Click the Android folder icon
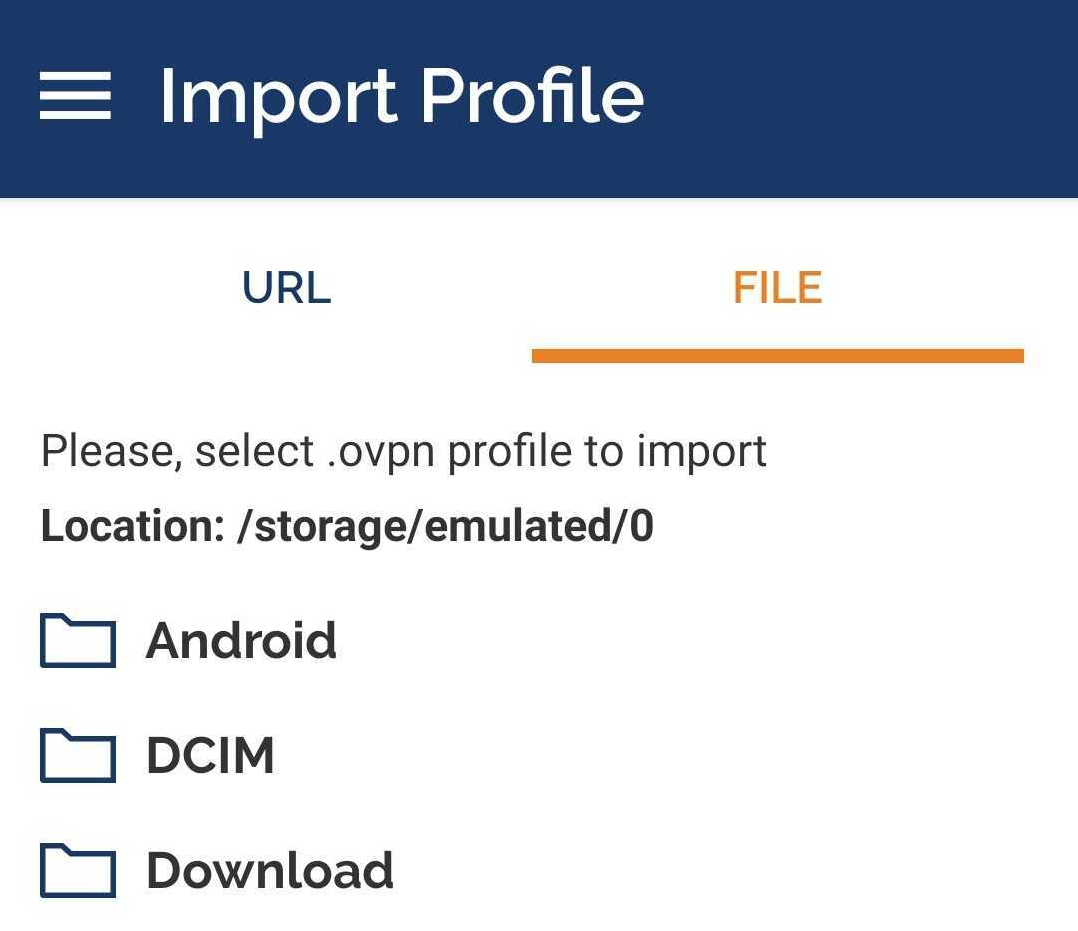 (78, 641)
